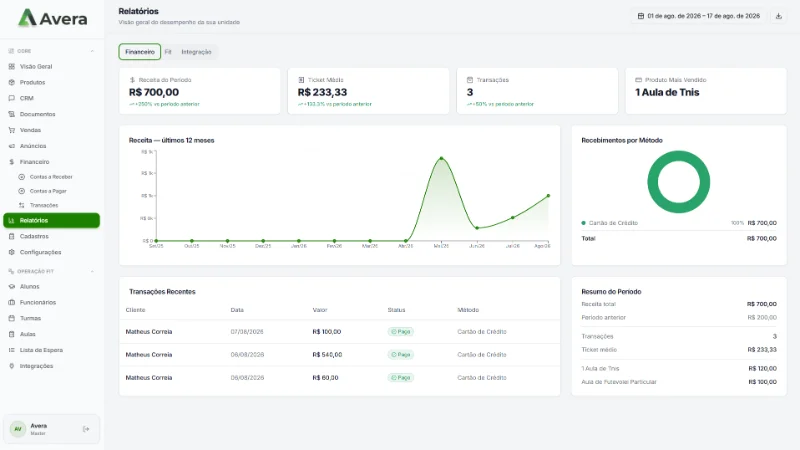The image size is (800, 450).
Task: Click the date 07/08/2026 cell
Action: (x=247, y=332)
